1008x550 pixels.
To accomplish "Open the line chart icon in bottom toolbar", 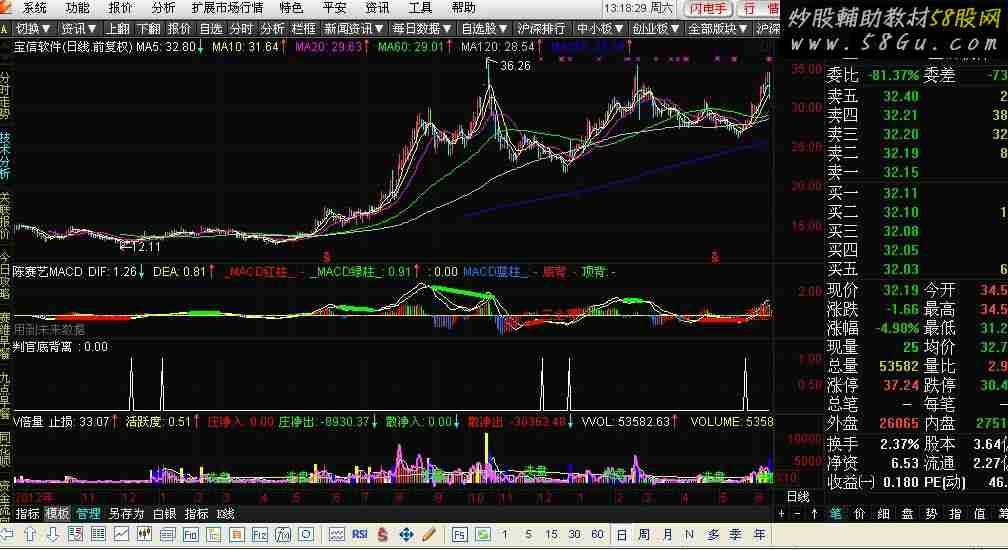I will (122, 534).
